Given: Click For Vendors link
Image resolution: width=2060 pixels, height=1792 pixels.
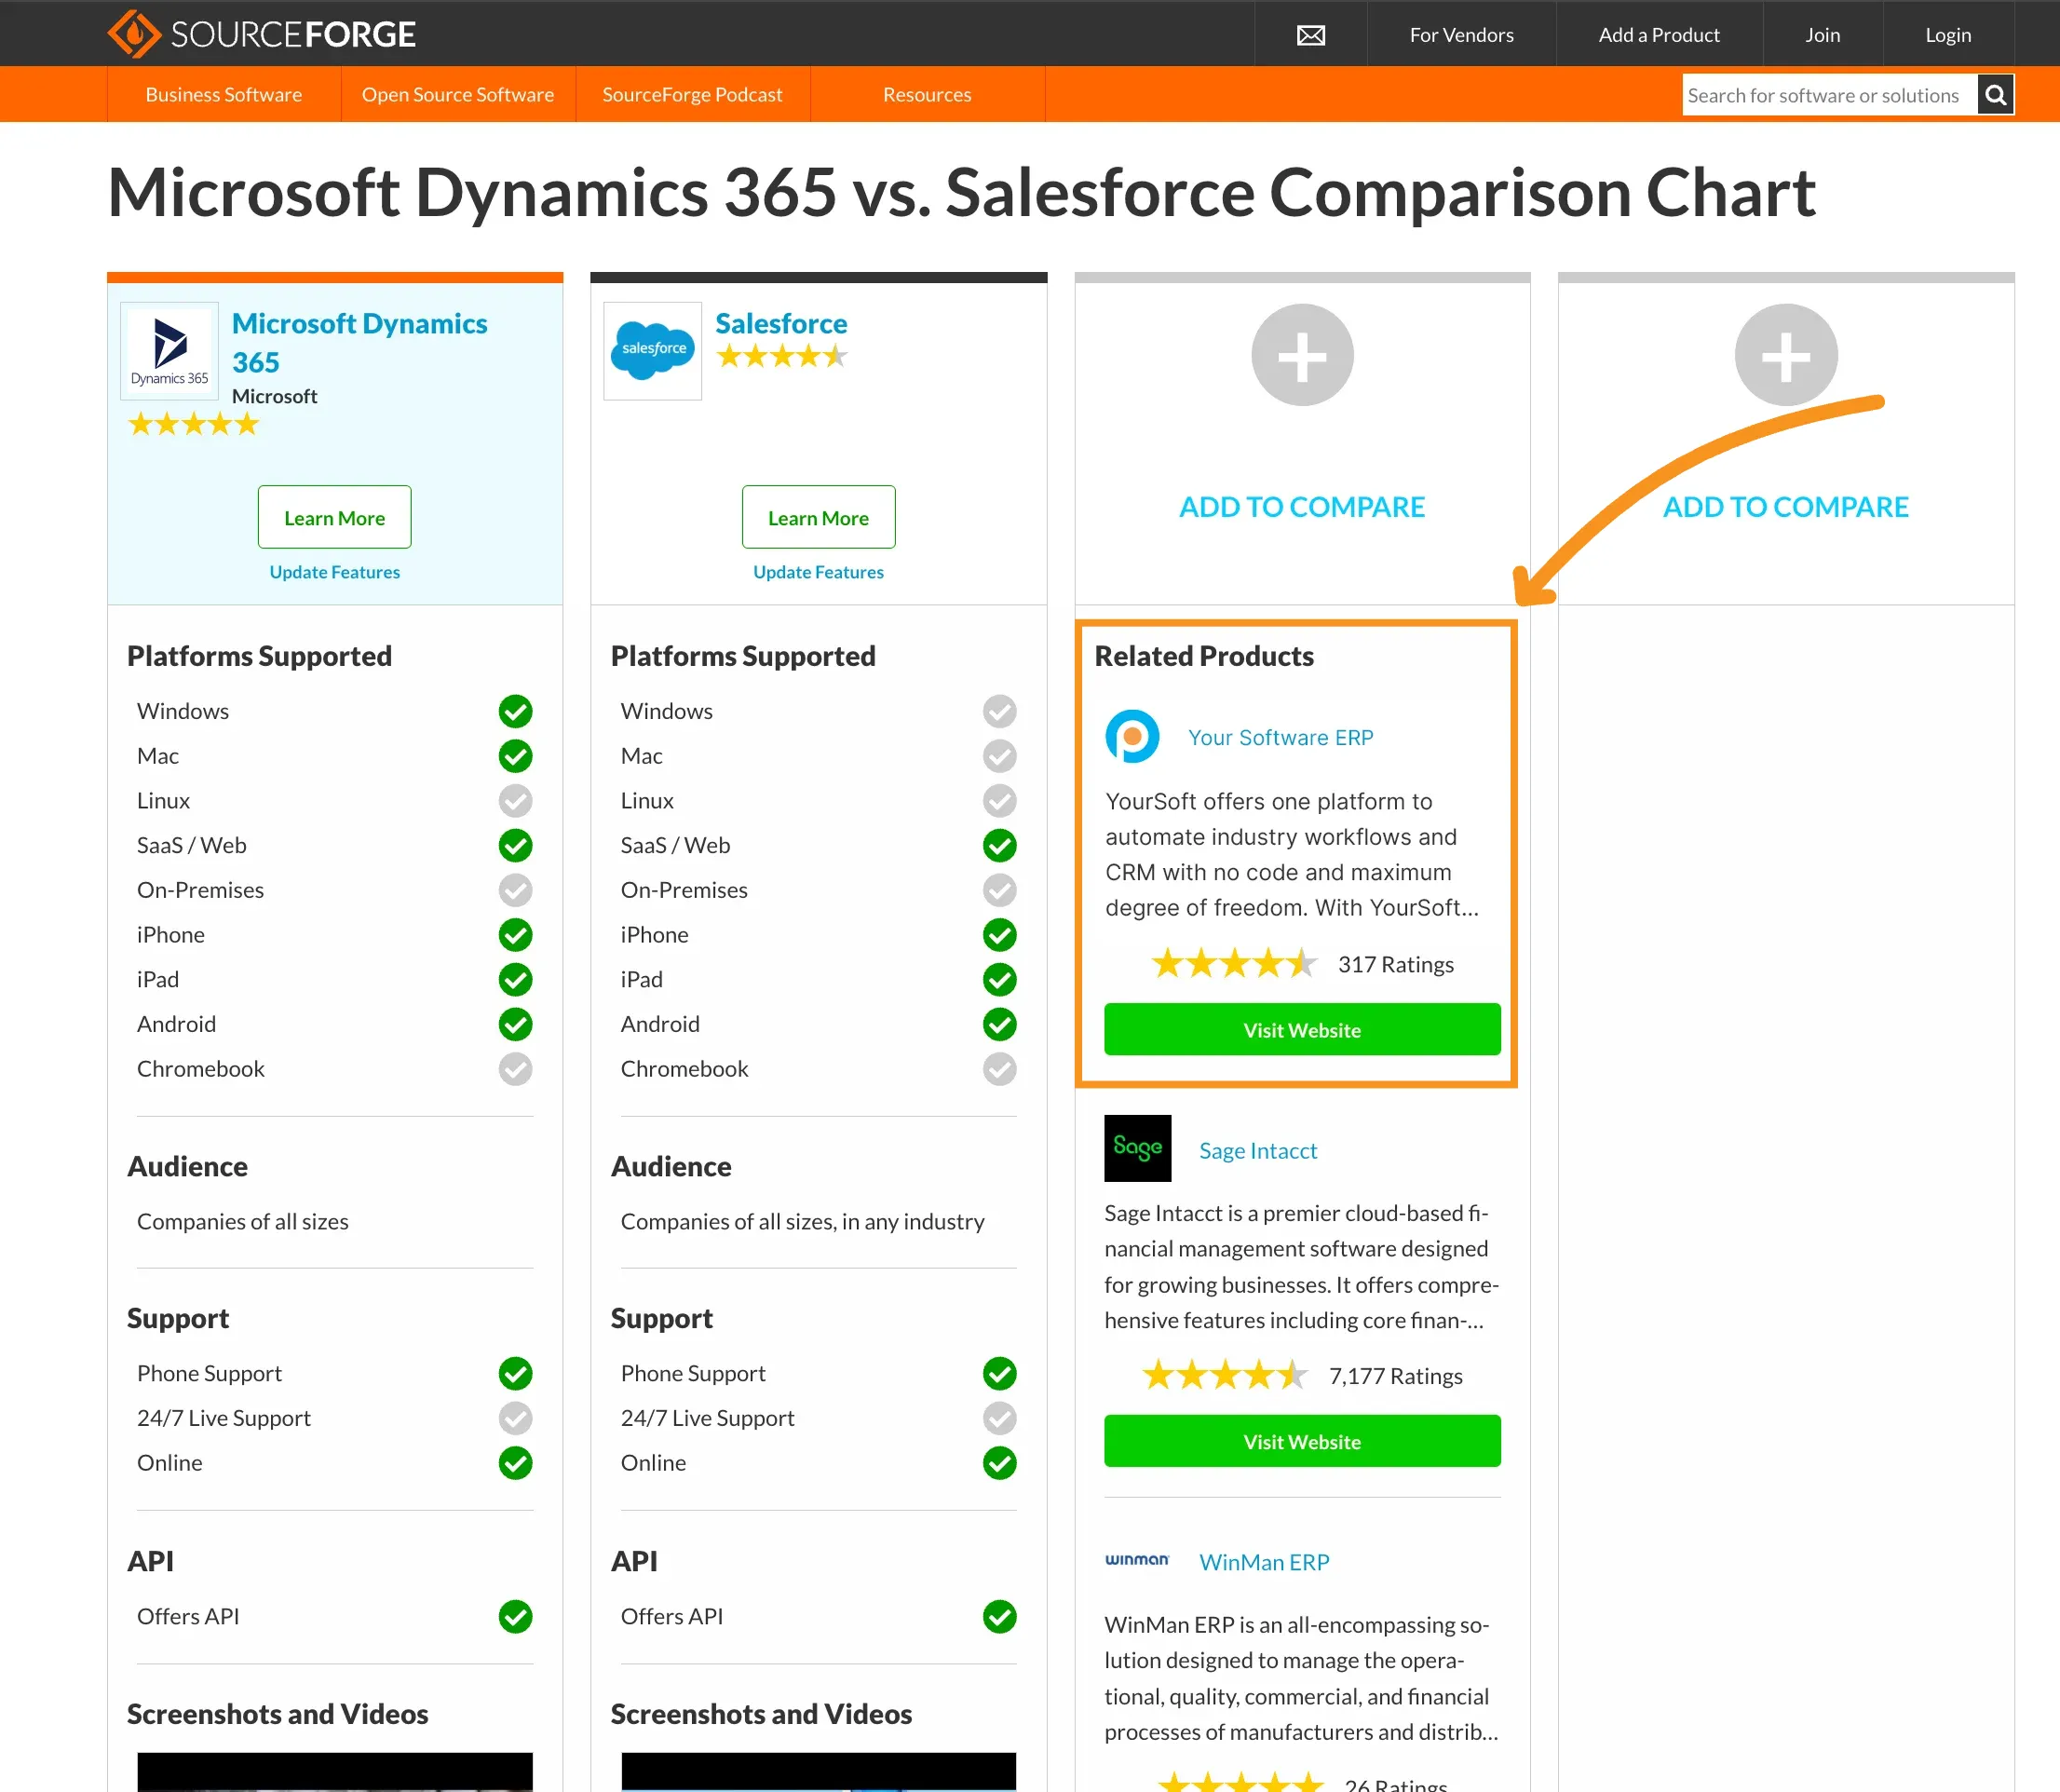Looking at the screenshot, I should (1461, 35).
